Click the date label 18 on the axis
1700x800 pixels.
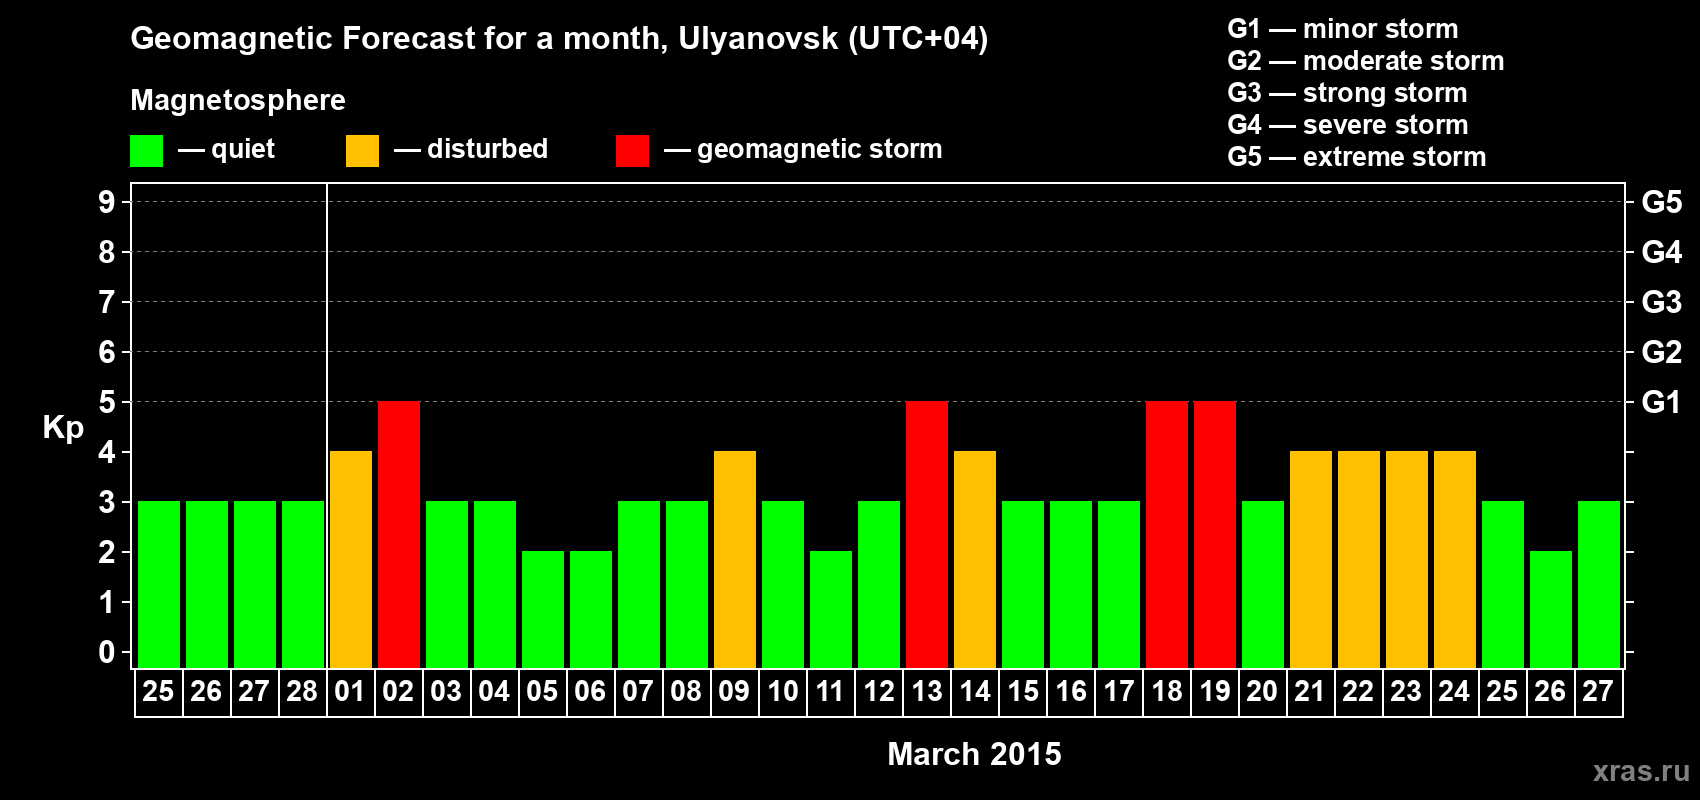point(1167,692)
